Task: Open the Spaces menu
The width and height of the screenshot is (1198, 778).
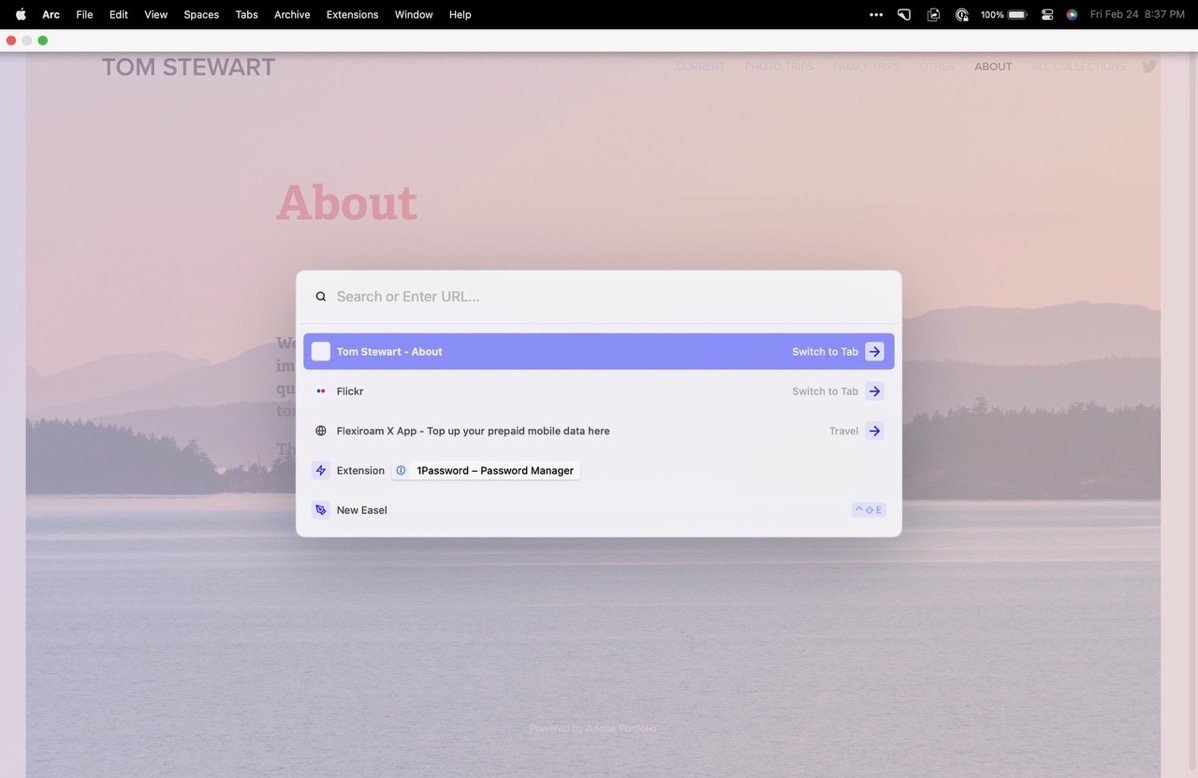Action: pos(201,15)
